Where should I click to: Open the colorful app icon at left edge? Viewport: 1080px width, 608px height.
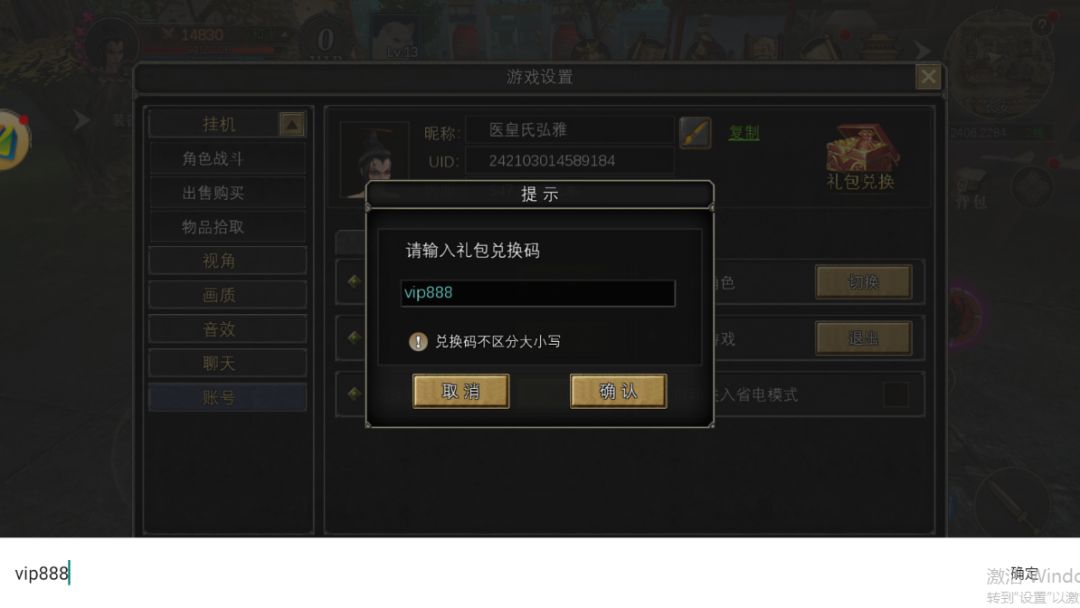pos(14,140)
